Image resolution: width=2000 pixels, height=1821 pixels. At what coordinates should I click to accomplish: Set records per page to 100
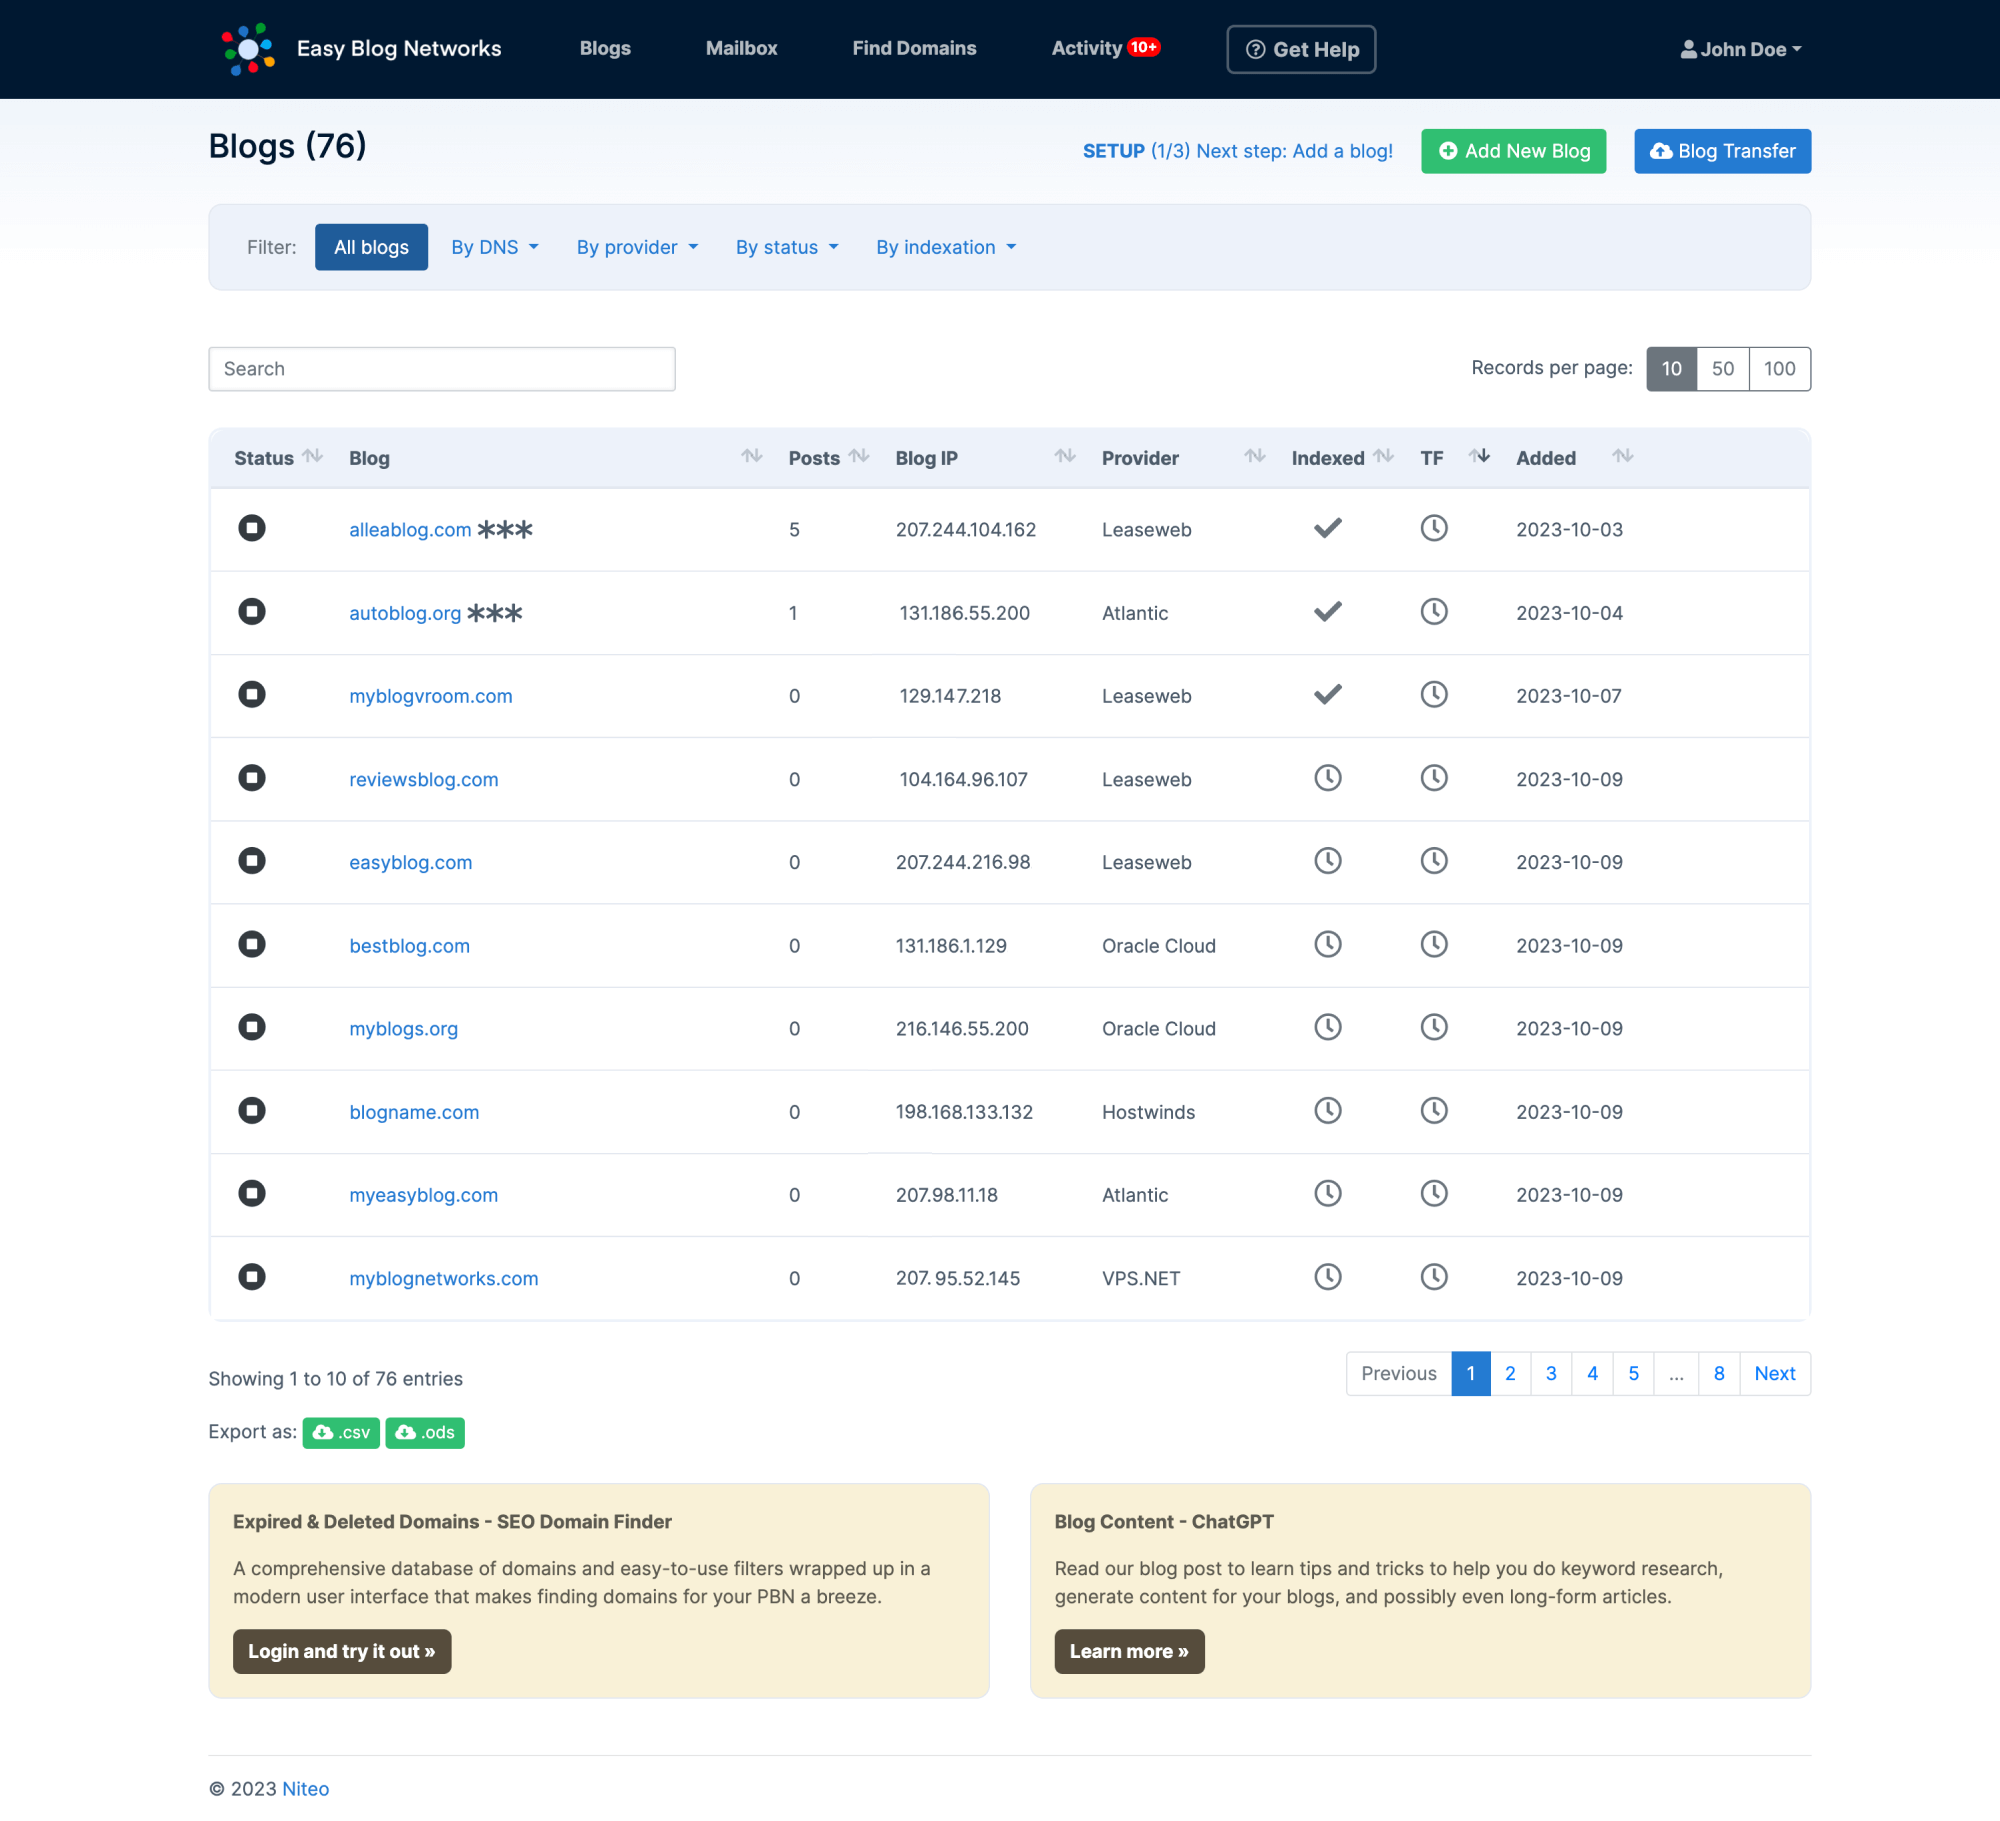pyautogui.click(x=1780, y=369)
